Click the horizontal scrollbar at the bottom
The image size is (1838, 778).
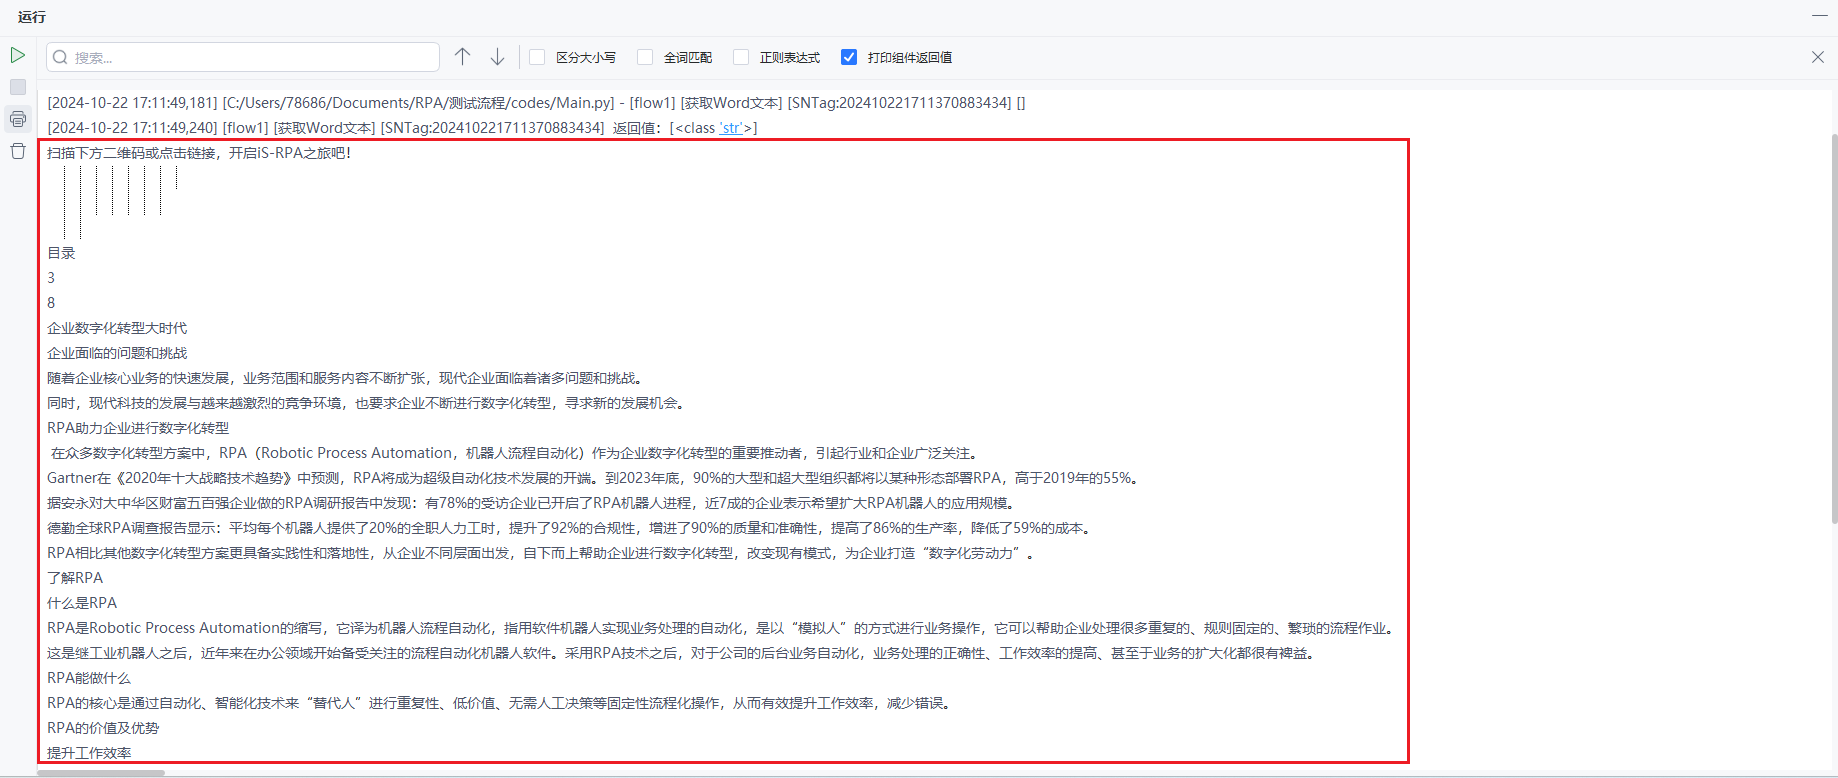click(x=101, y=773)
